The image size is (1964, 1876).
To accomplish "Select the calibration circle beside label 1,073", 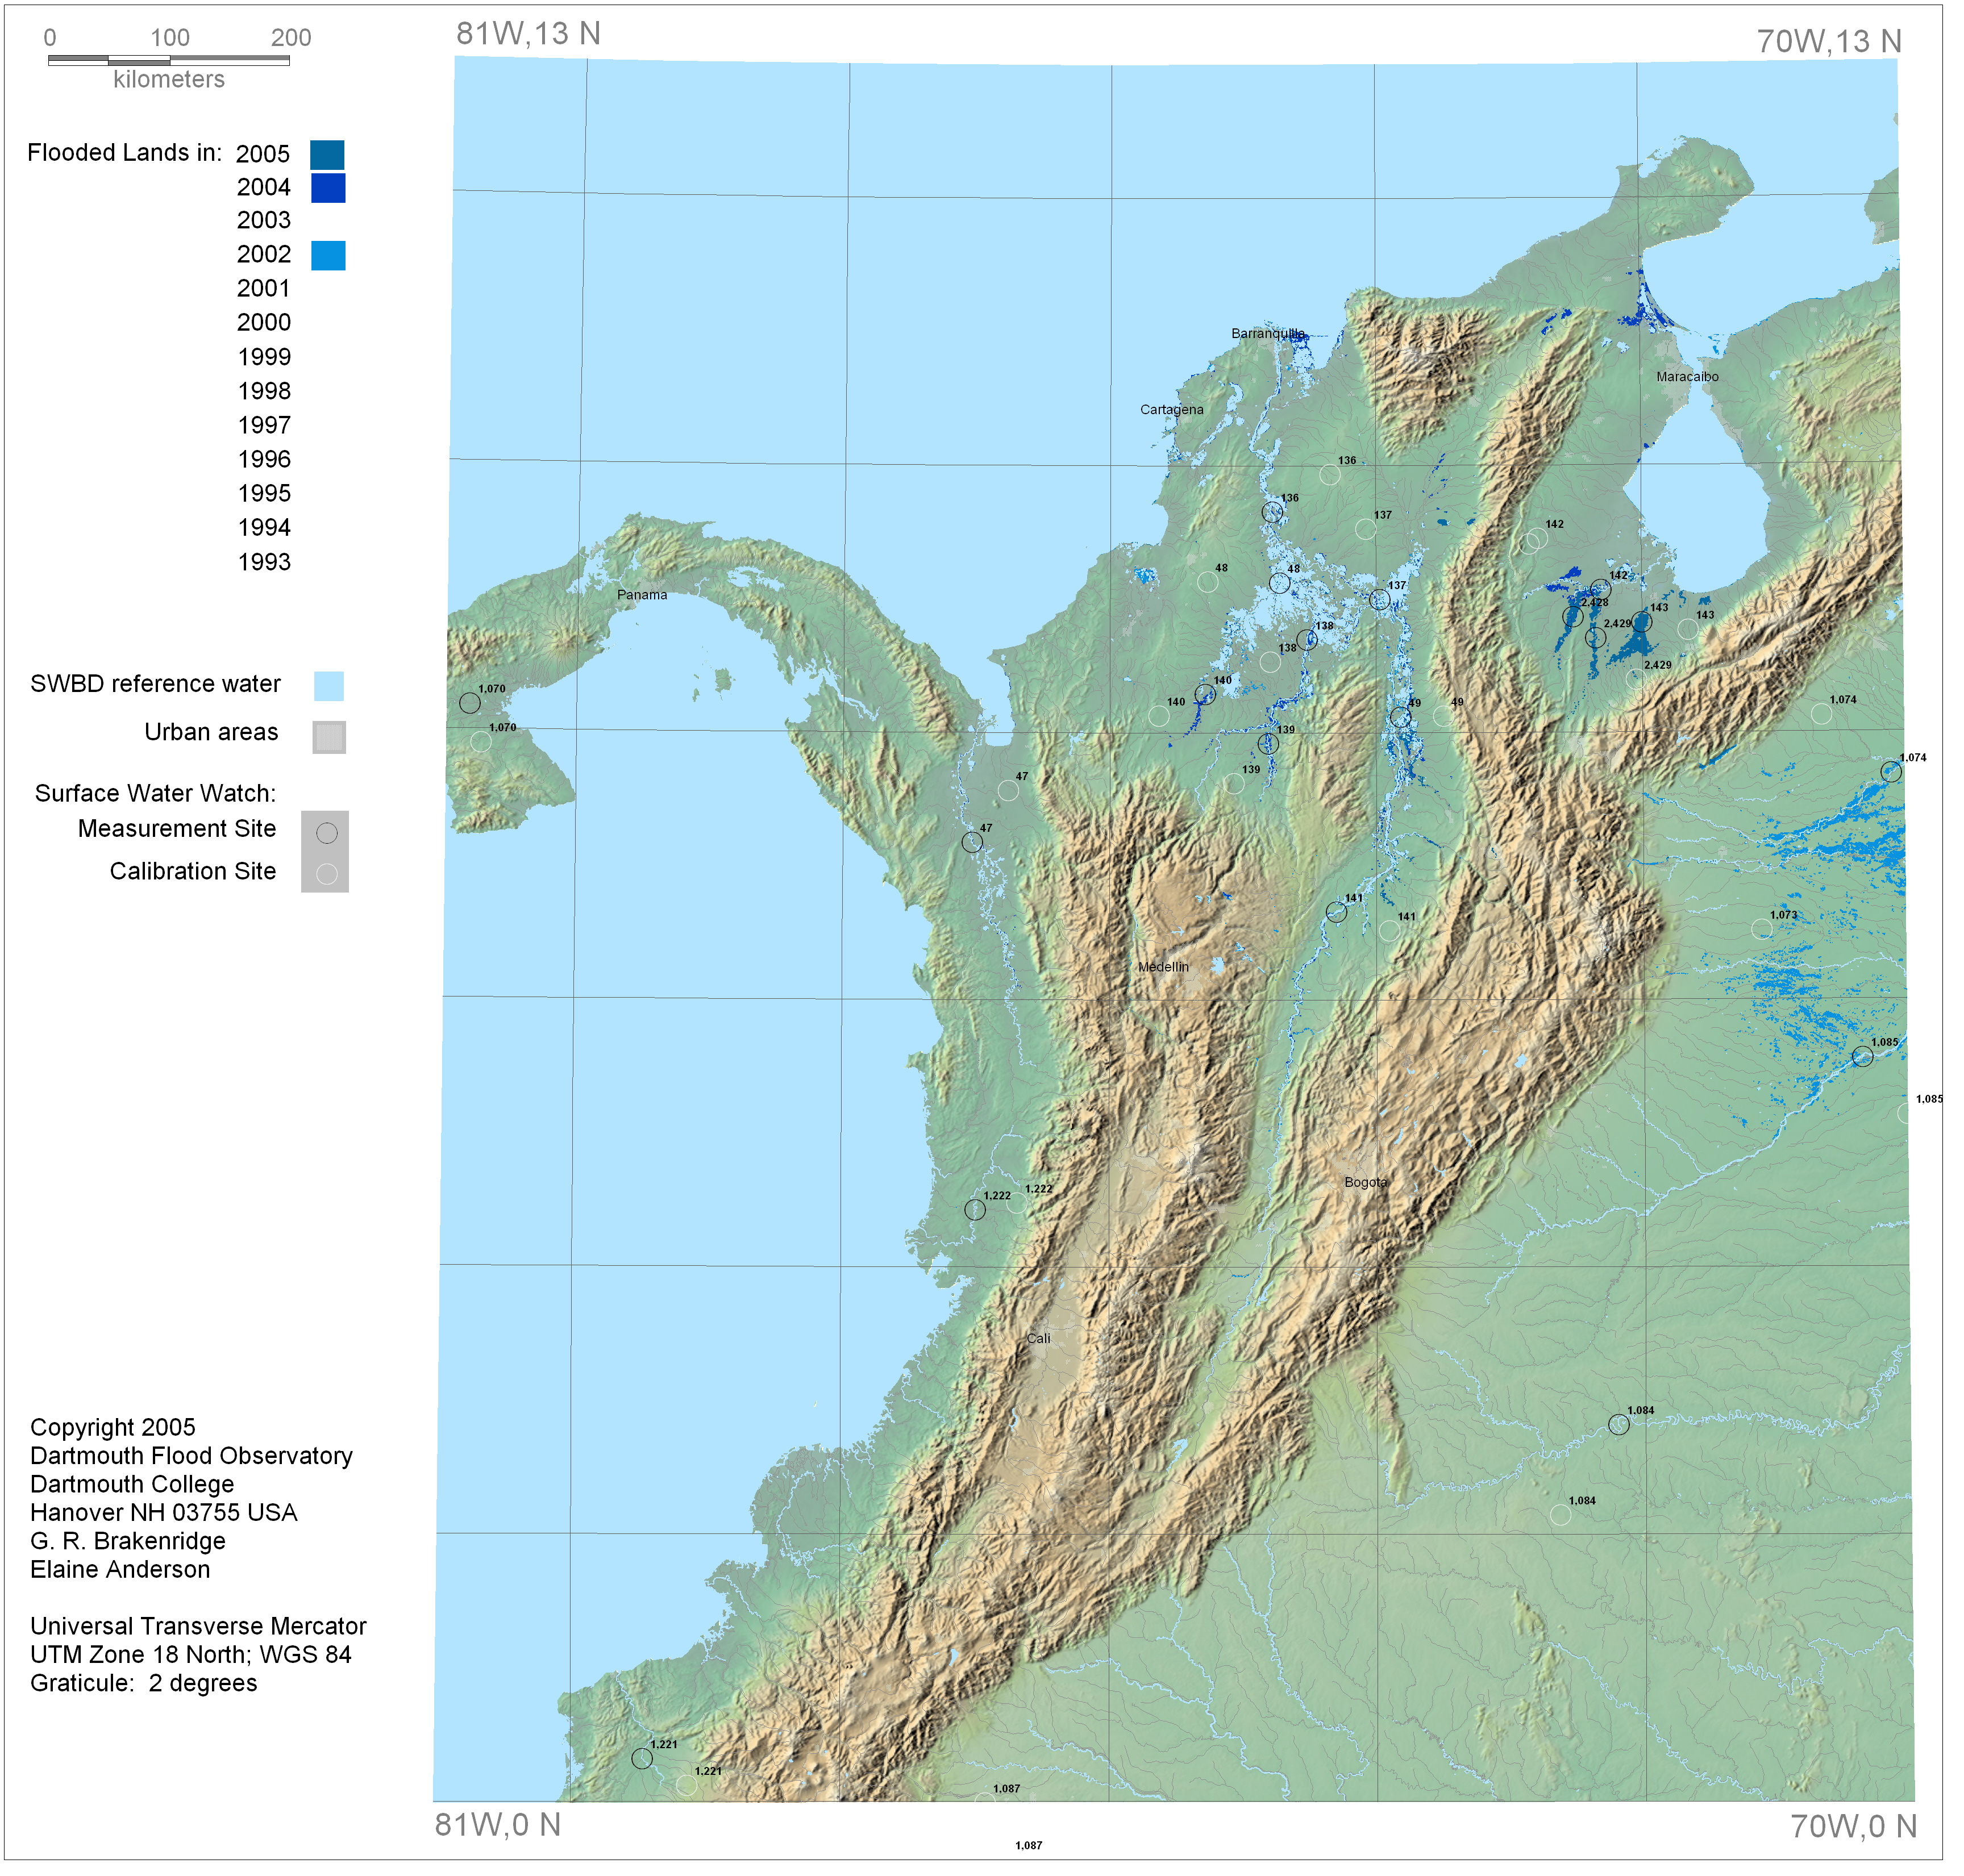I will pyautogui.click(x=1762, y=929).
